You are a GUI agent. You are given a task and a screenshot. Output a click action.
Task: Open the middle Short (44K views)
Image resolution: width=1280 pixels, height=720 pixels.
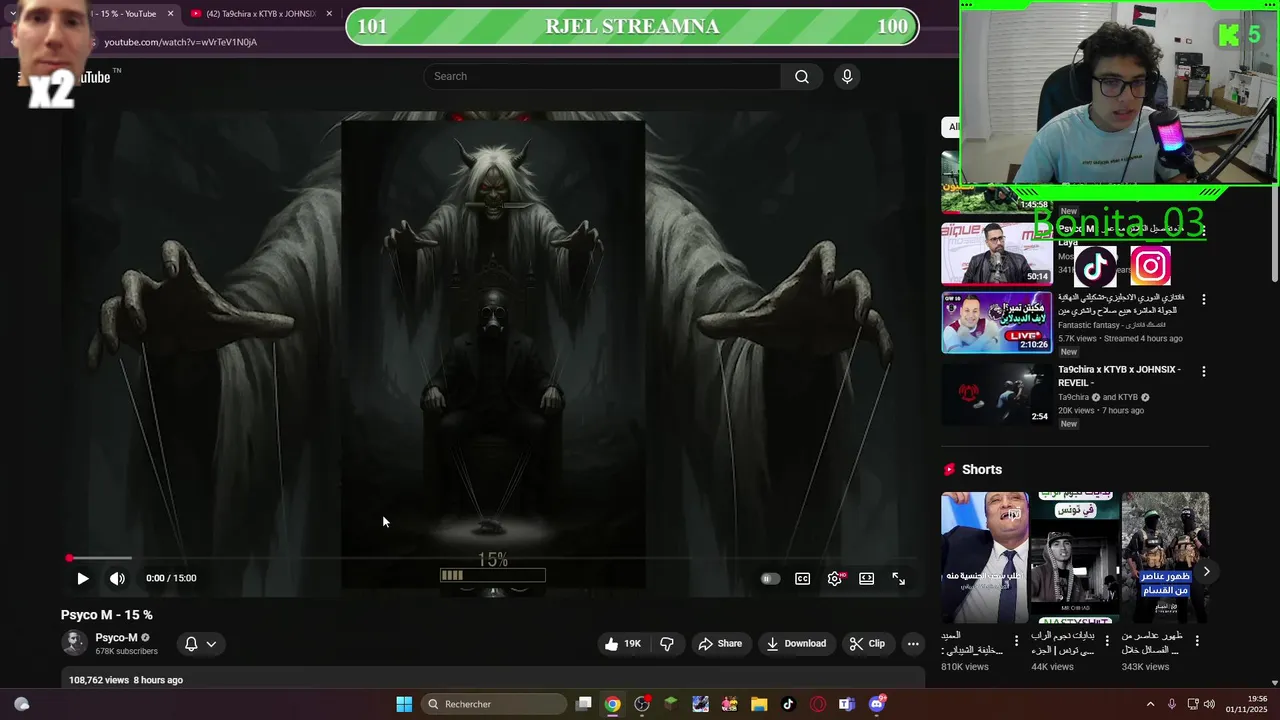coord(1075,557)
